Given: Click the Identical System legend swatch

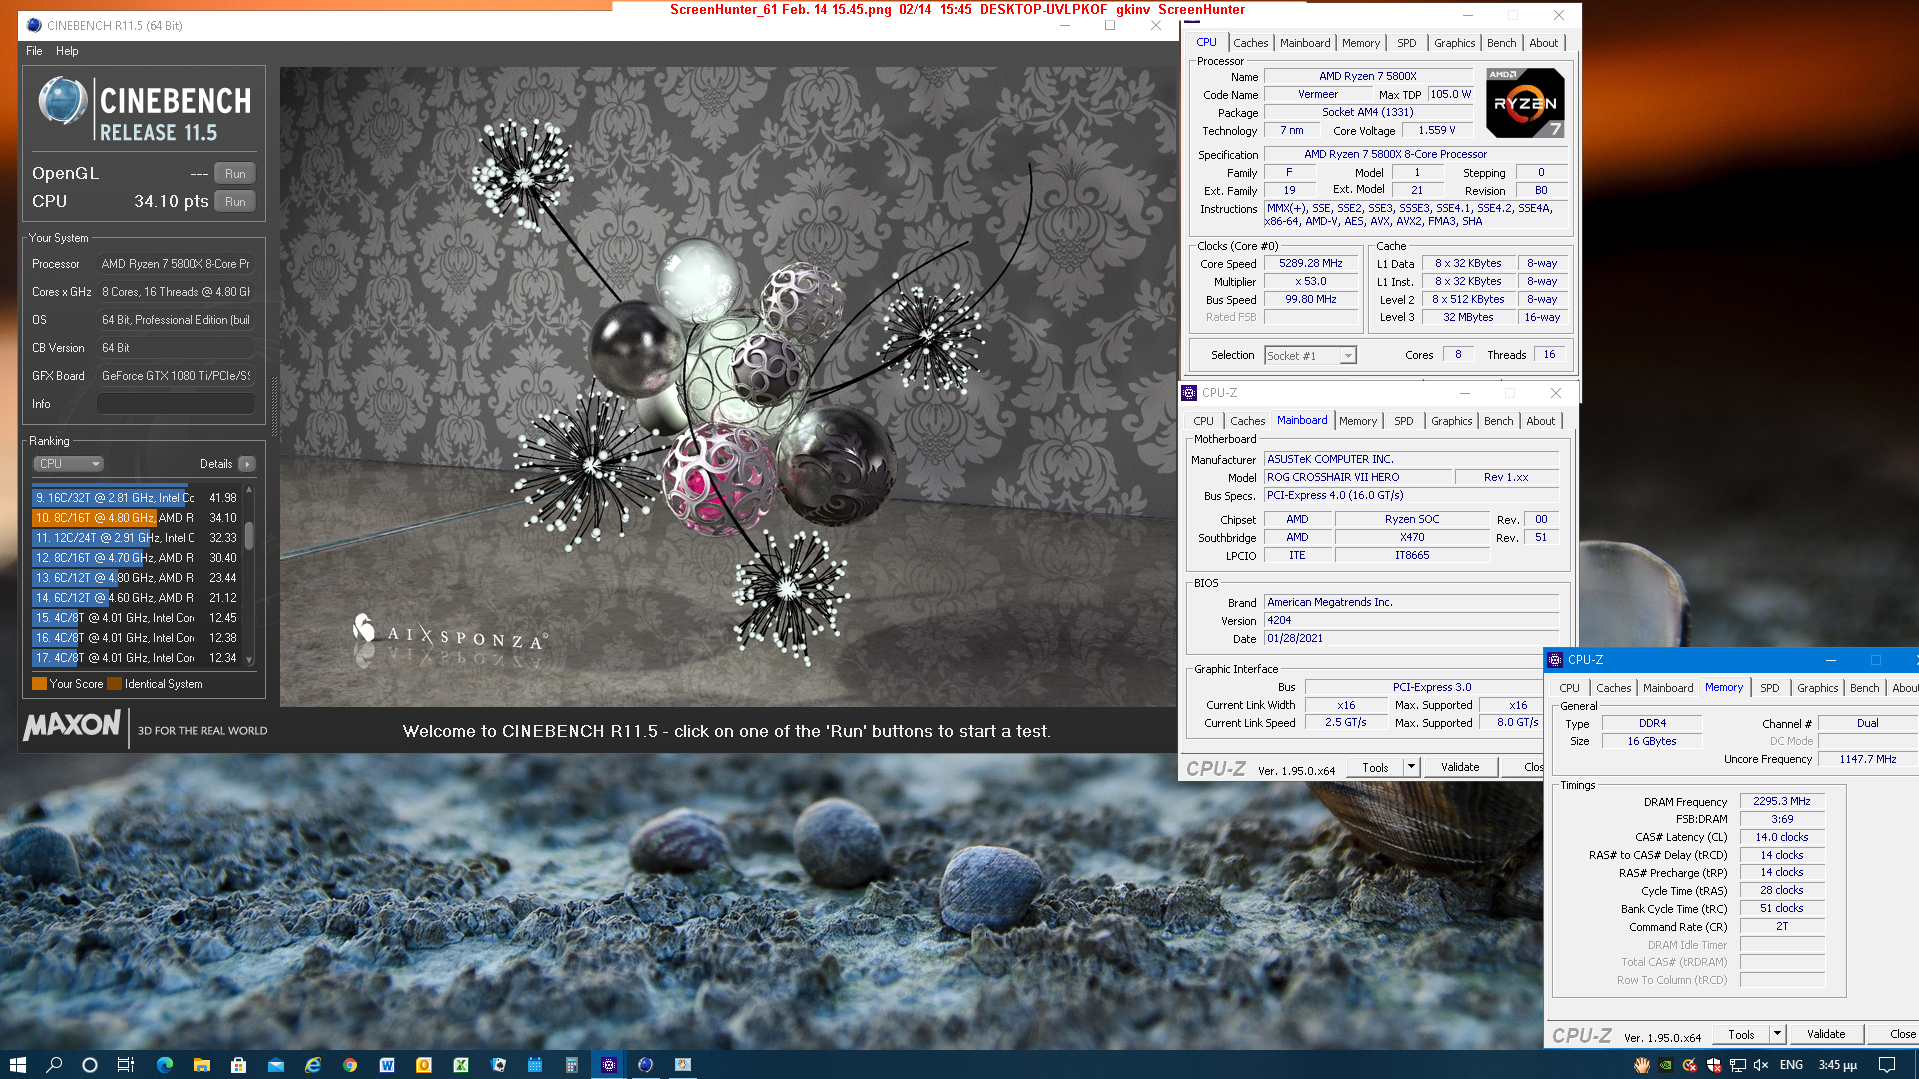Looking at the screenshot, I should 114,684.
